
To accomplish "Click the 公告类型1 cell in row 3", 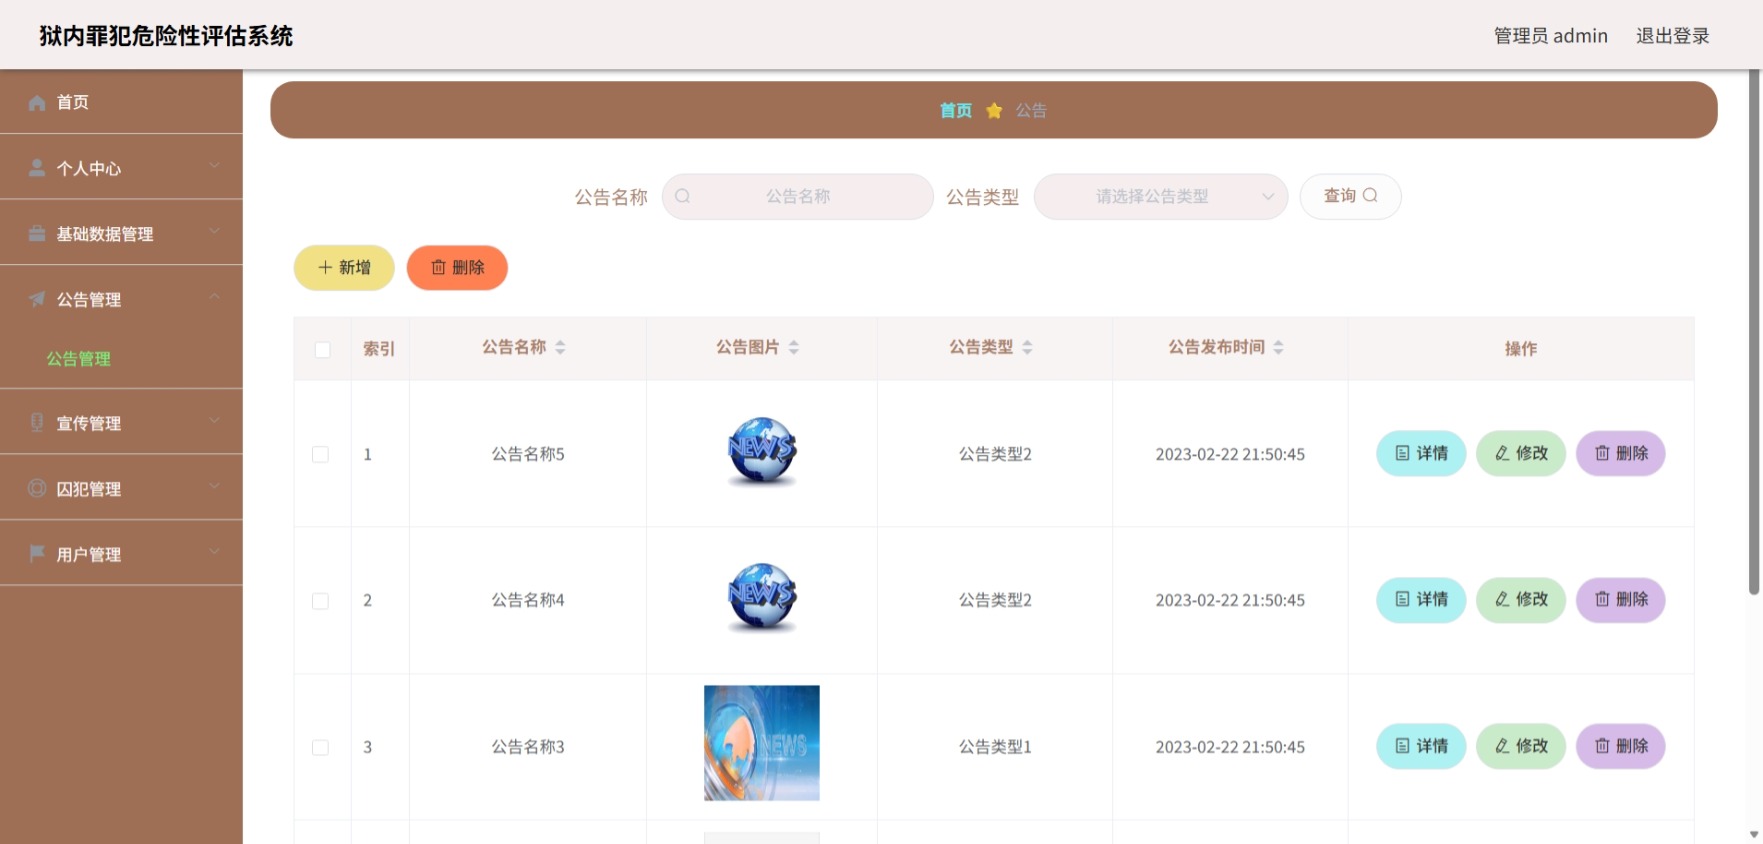I will click(995, 747).
